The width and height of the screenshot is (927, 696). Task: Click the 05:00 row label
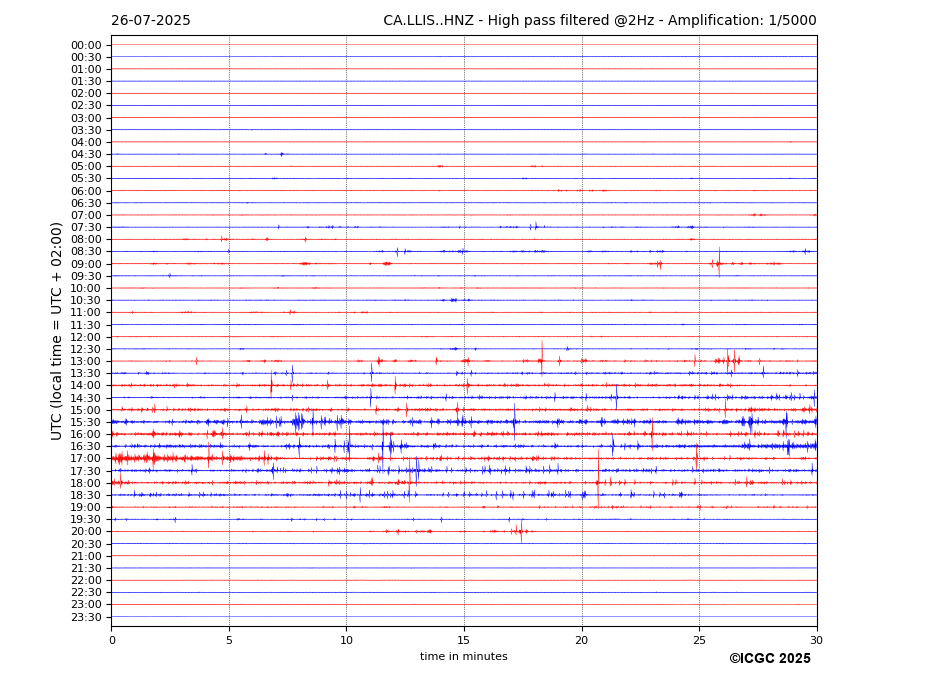(86, 167)
